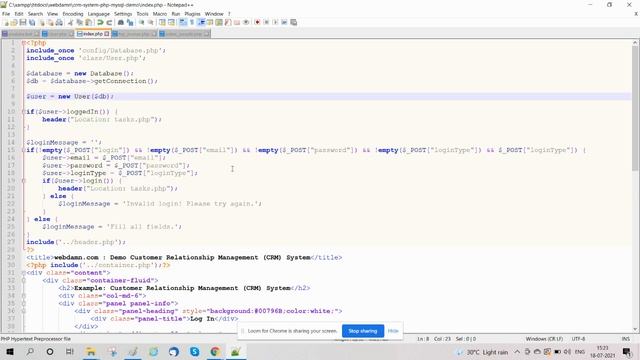The width and height of the screenshot is (640, 360).
Task: Save the recorded macro icon
Action: [293, 22]
